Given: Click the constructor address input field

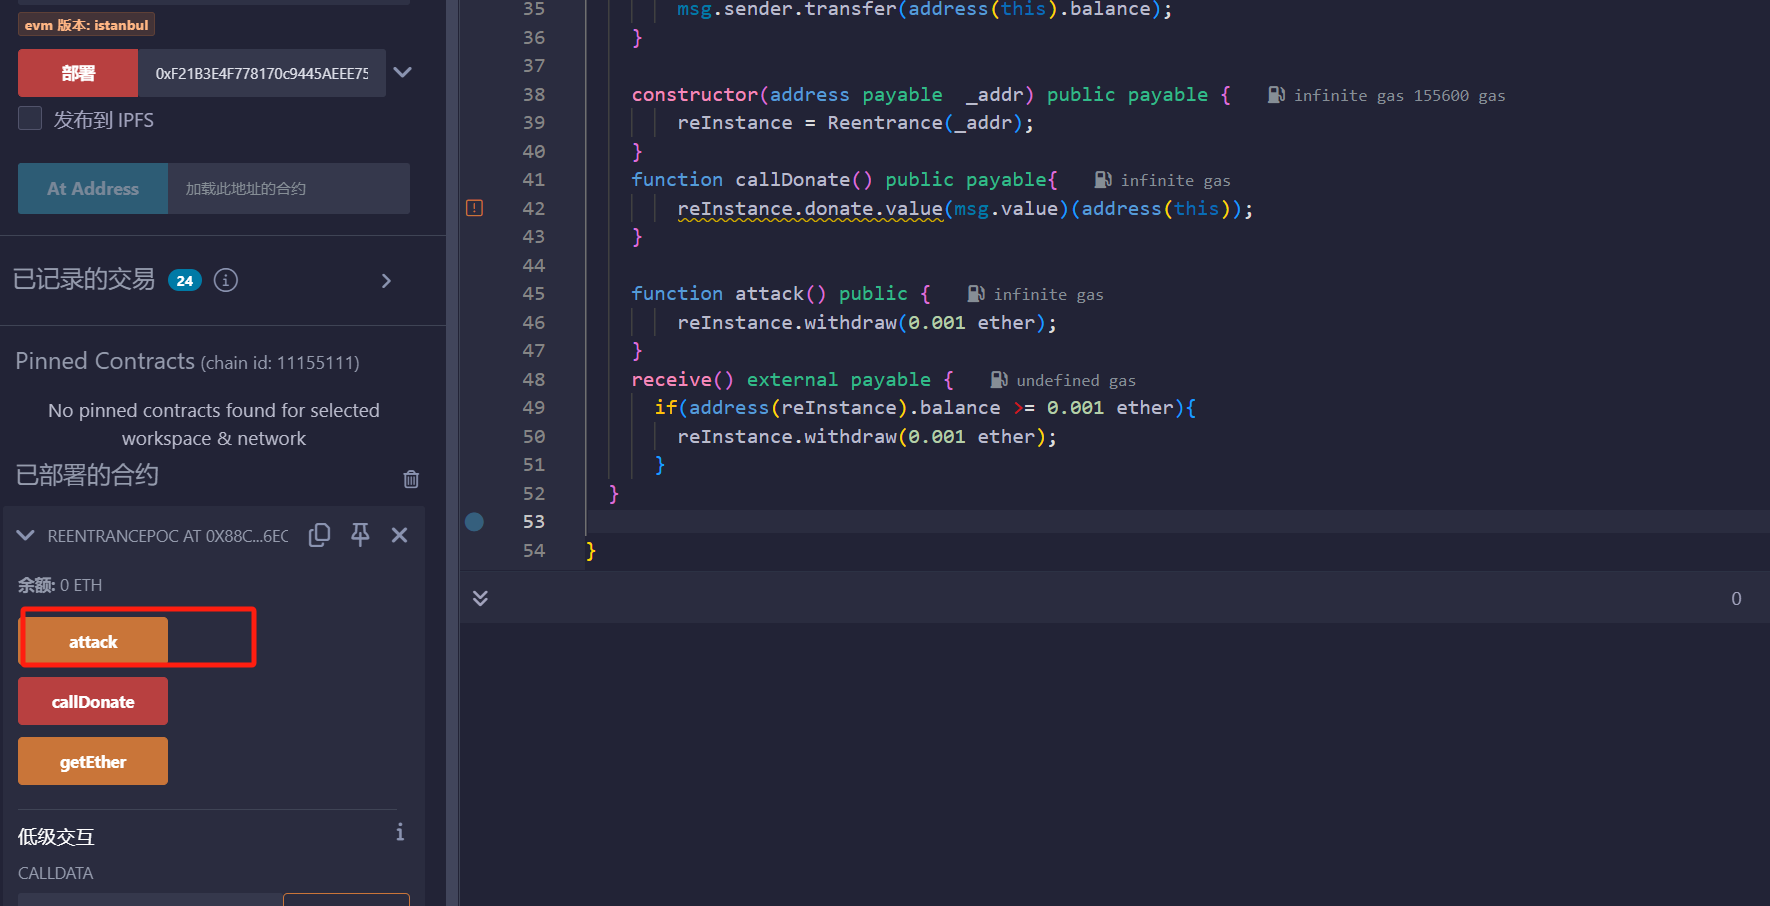Looking at the screenshot, I should 262,73.
